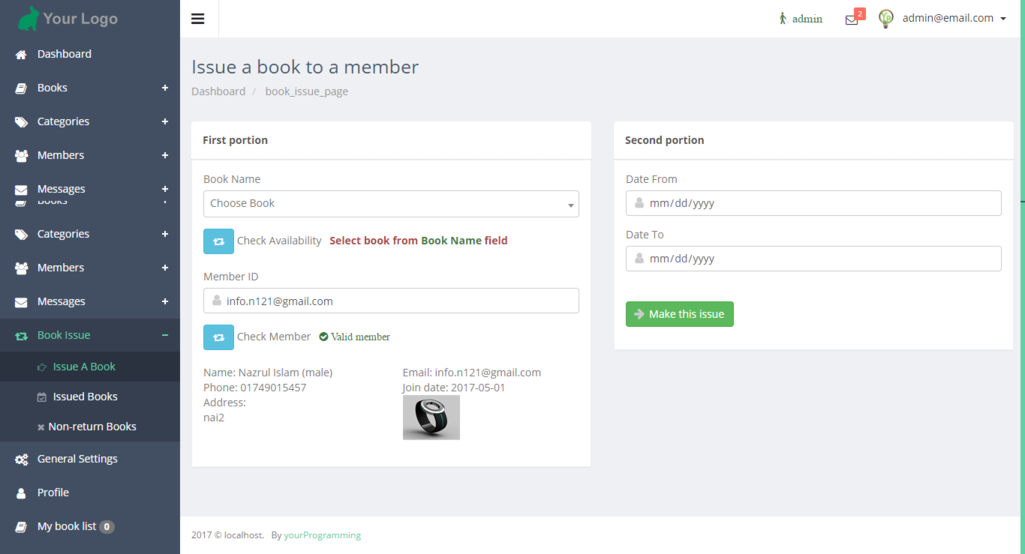This screenshot has width=1025, height=554.
Task: Click the refresh icon beside Check Availability
Action: [218, 241]
